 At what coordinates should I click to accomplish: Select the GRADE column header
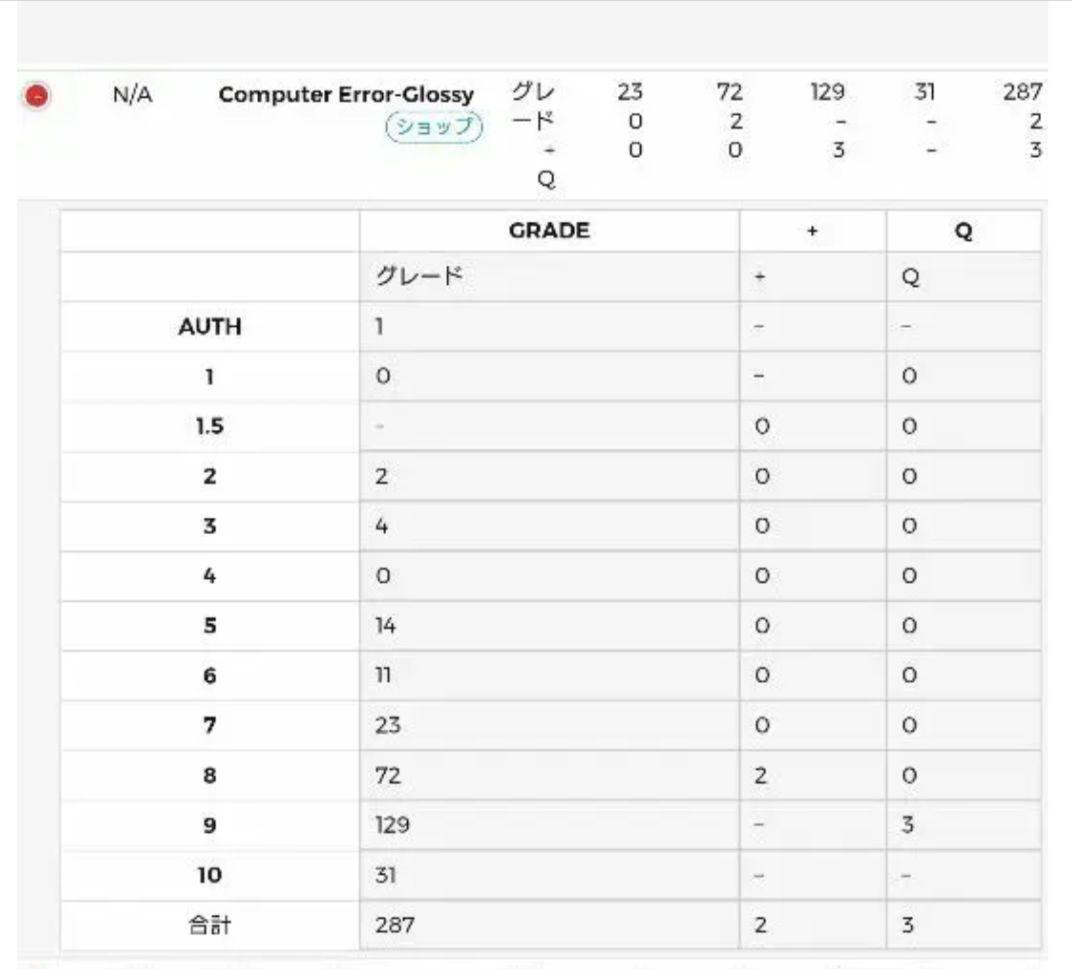point(549,231)
